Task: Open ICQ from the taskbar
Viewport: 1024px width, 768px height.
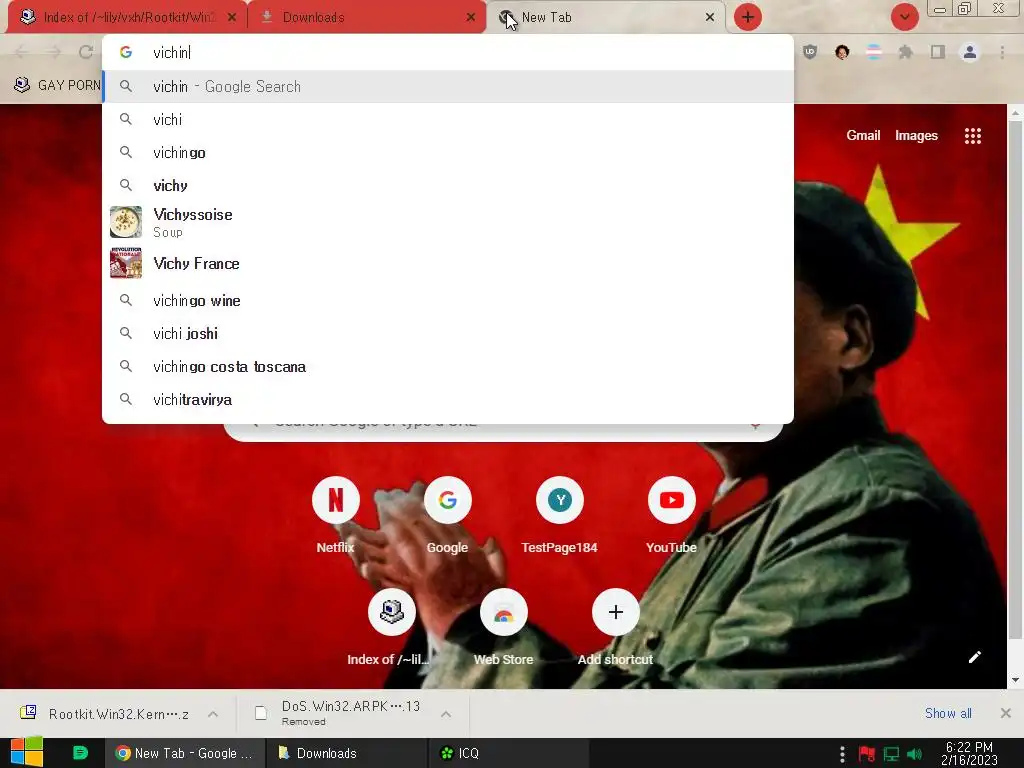Action: click(x=509, y=753)
